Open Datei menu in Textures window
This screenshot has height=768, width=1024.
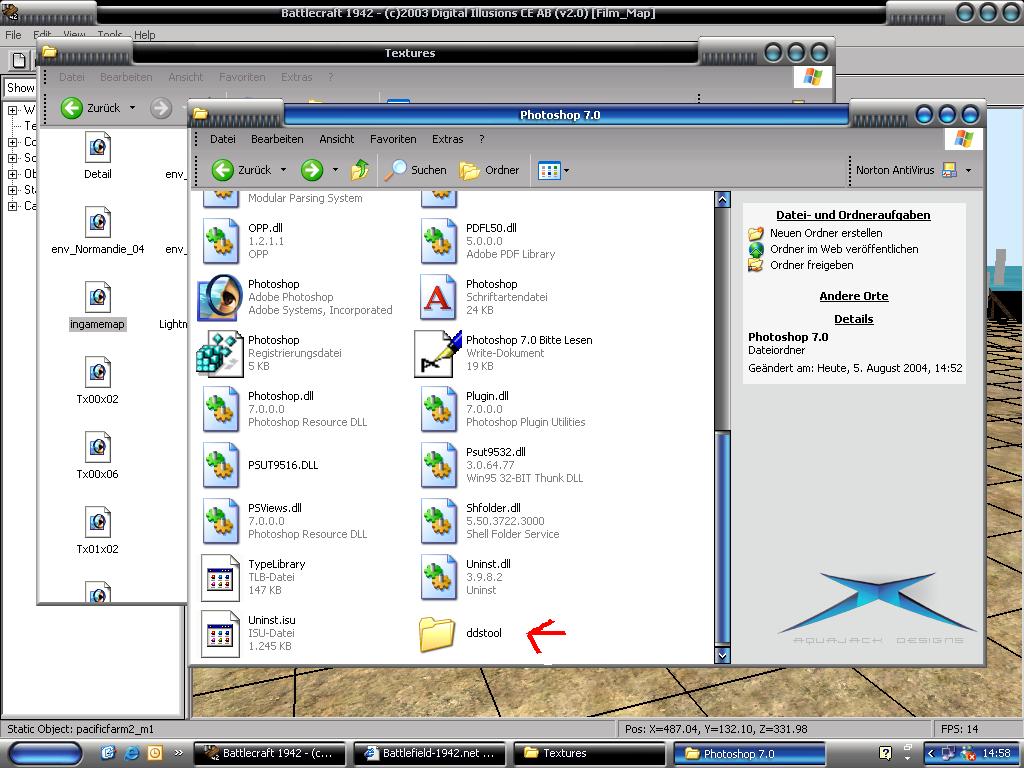click(72, 77)
